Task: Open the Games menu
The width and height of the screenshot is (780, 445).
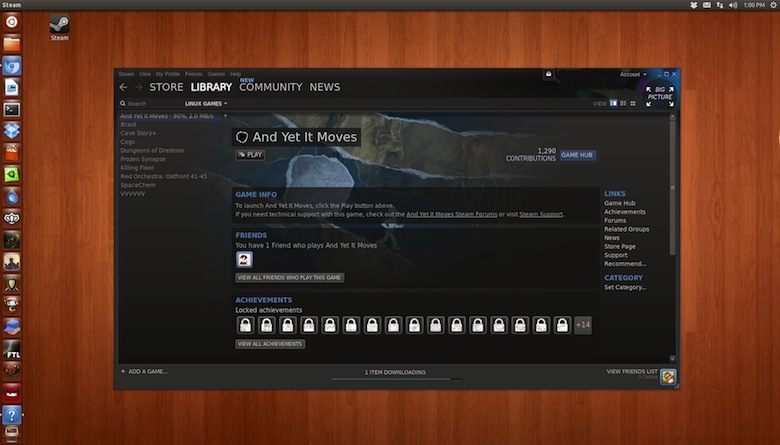Action: [216, 74]
